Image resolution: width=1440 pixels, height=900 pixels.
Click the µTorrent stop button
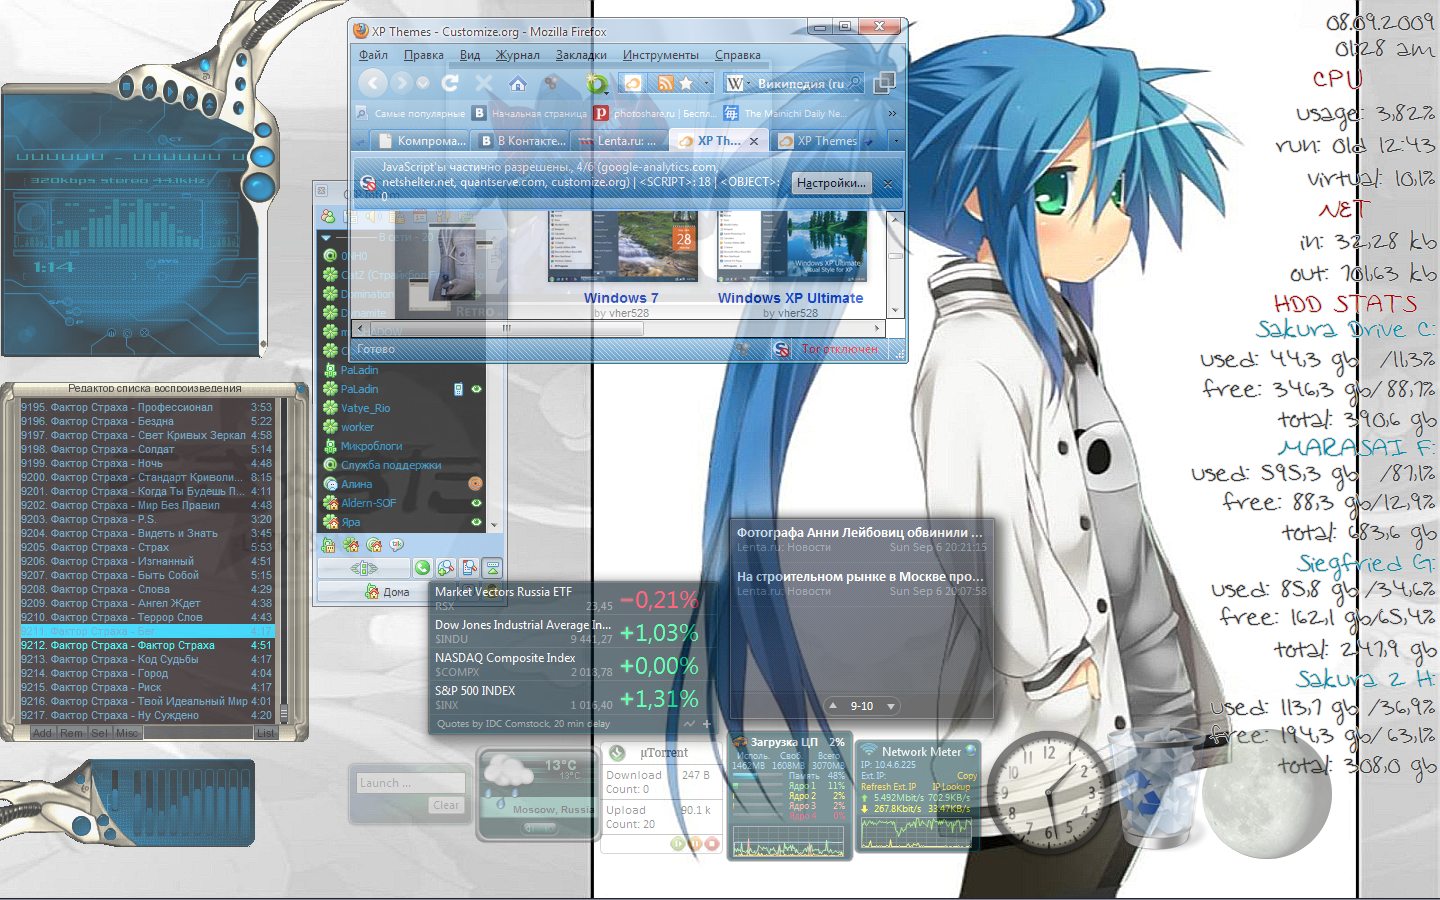tap(711, 843)
